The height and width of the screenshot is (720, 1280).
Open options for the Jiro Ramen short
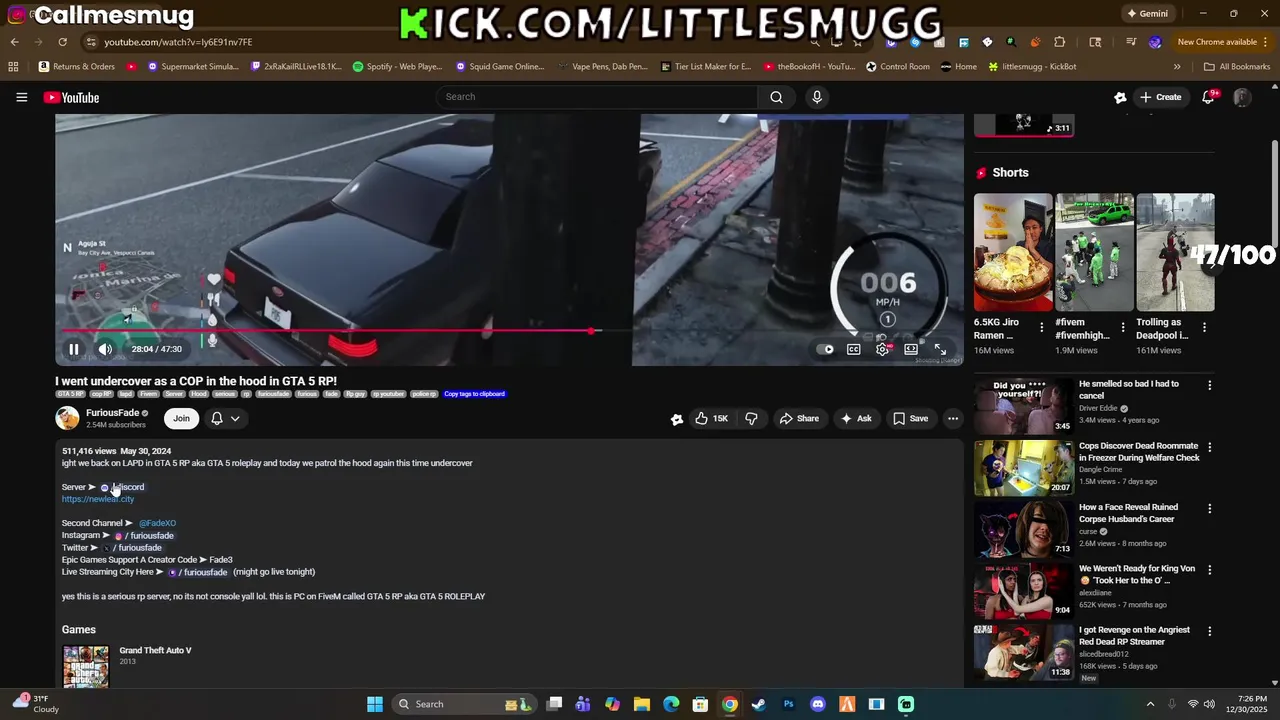point(1042,327)
